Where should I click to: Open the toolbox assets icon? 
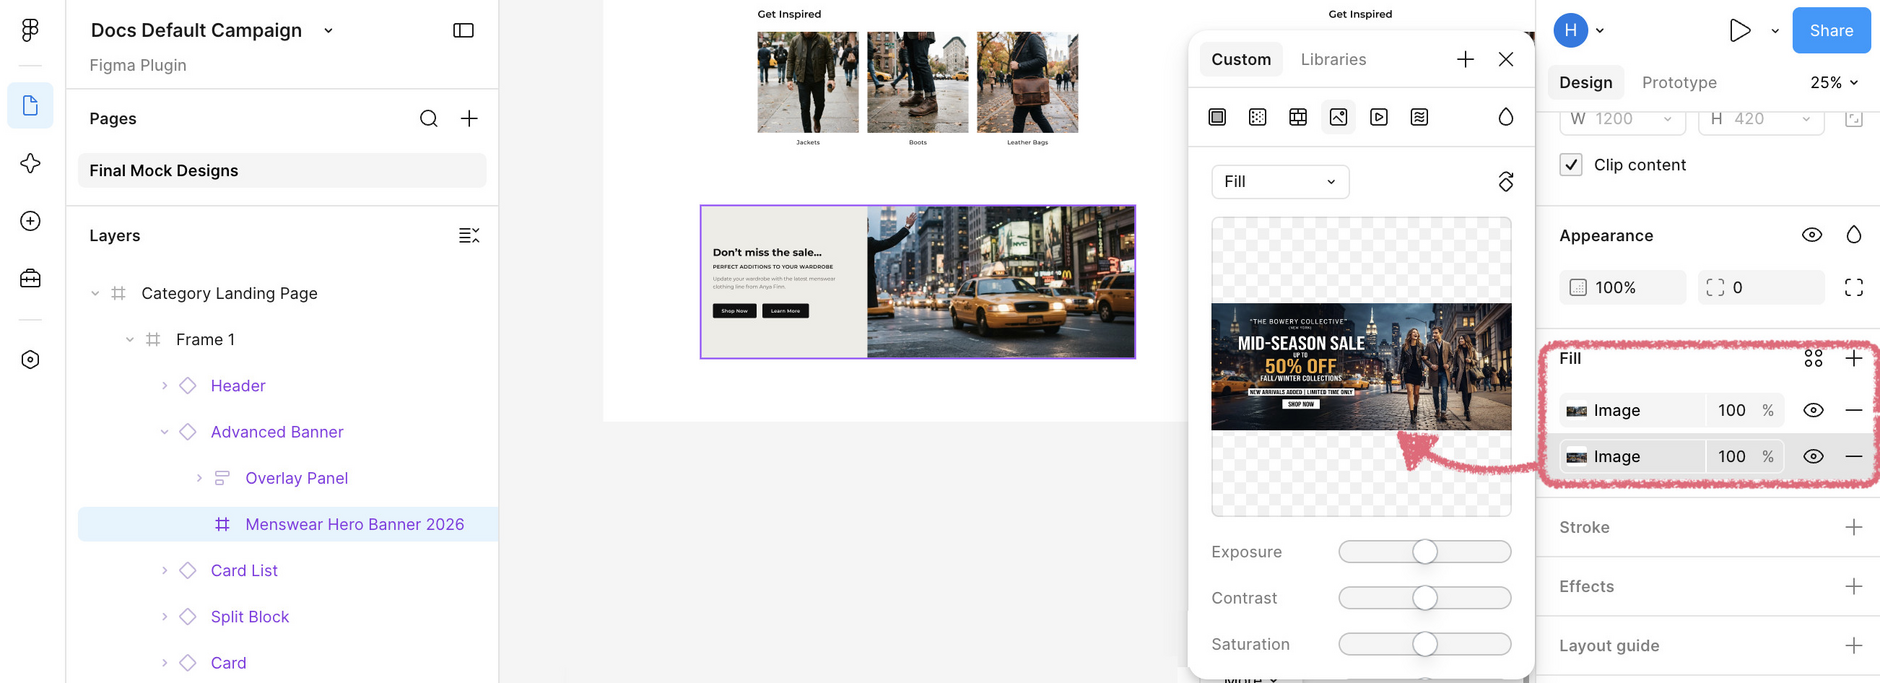[30, 278]
